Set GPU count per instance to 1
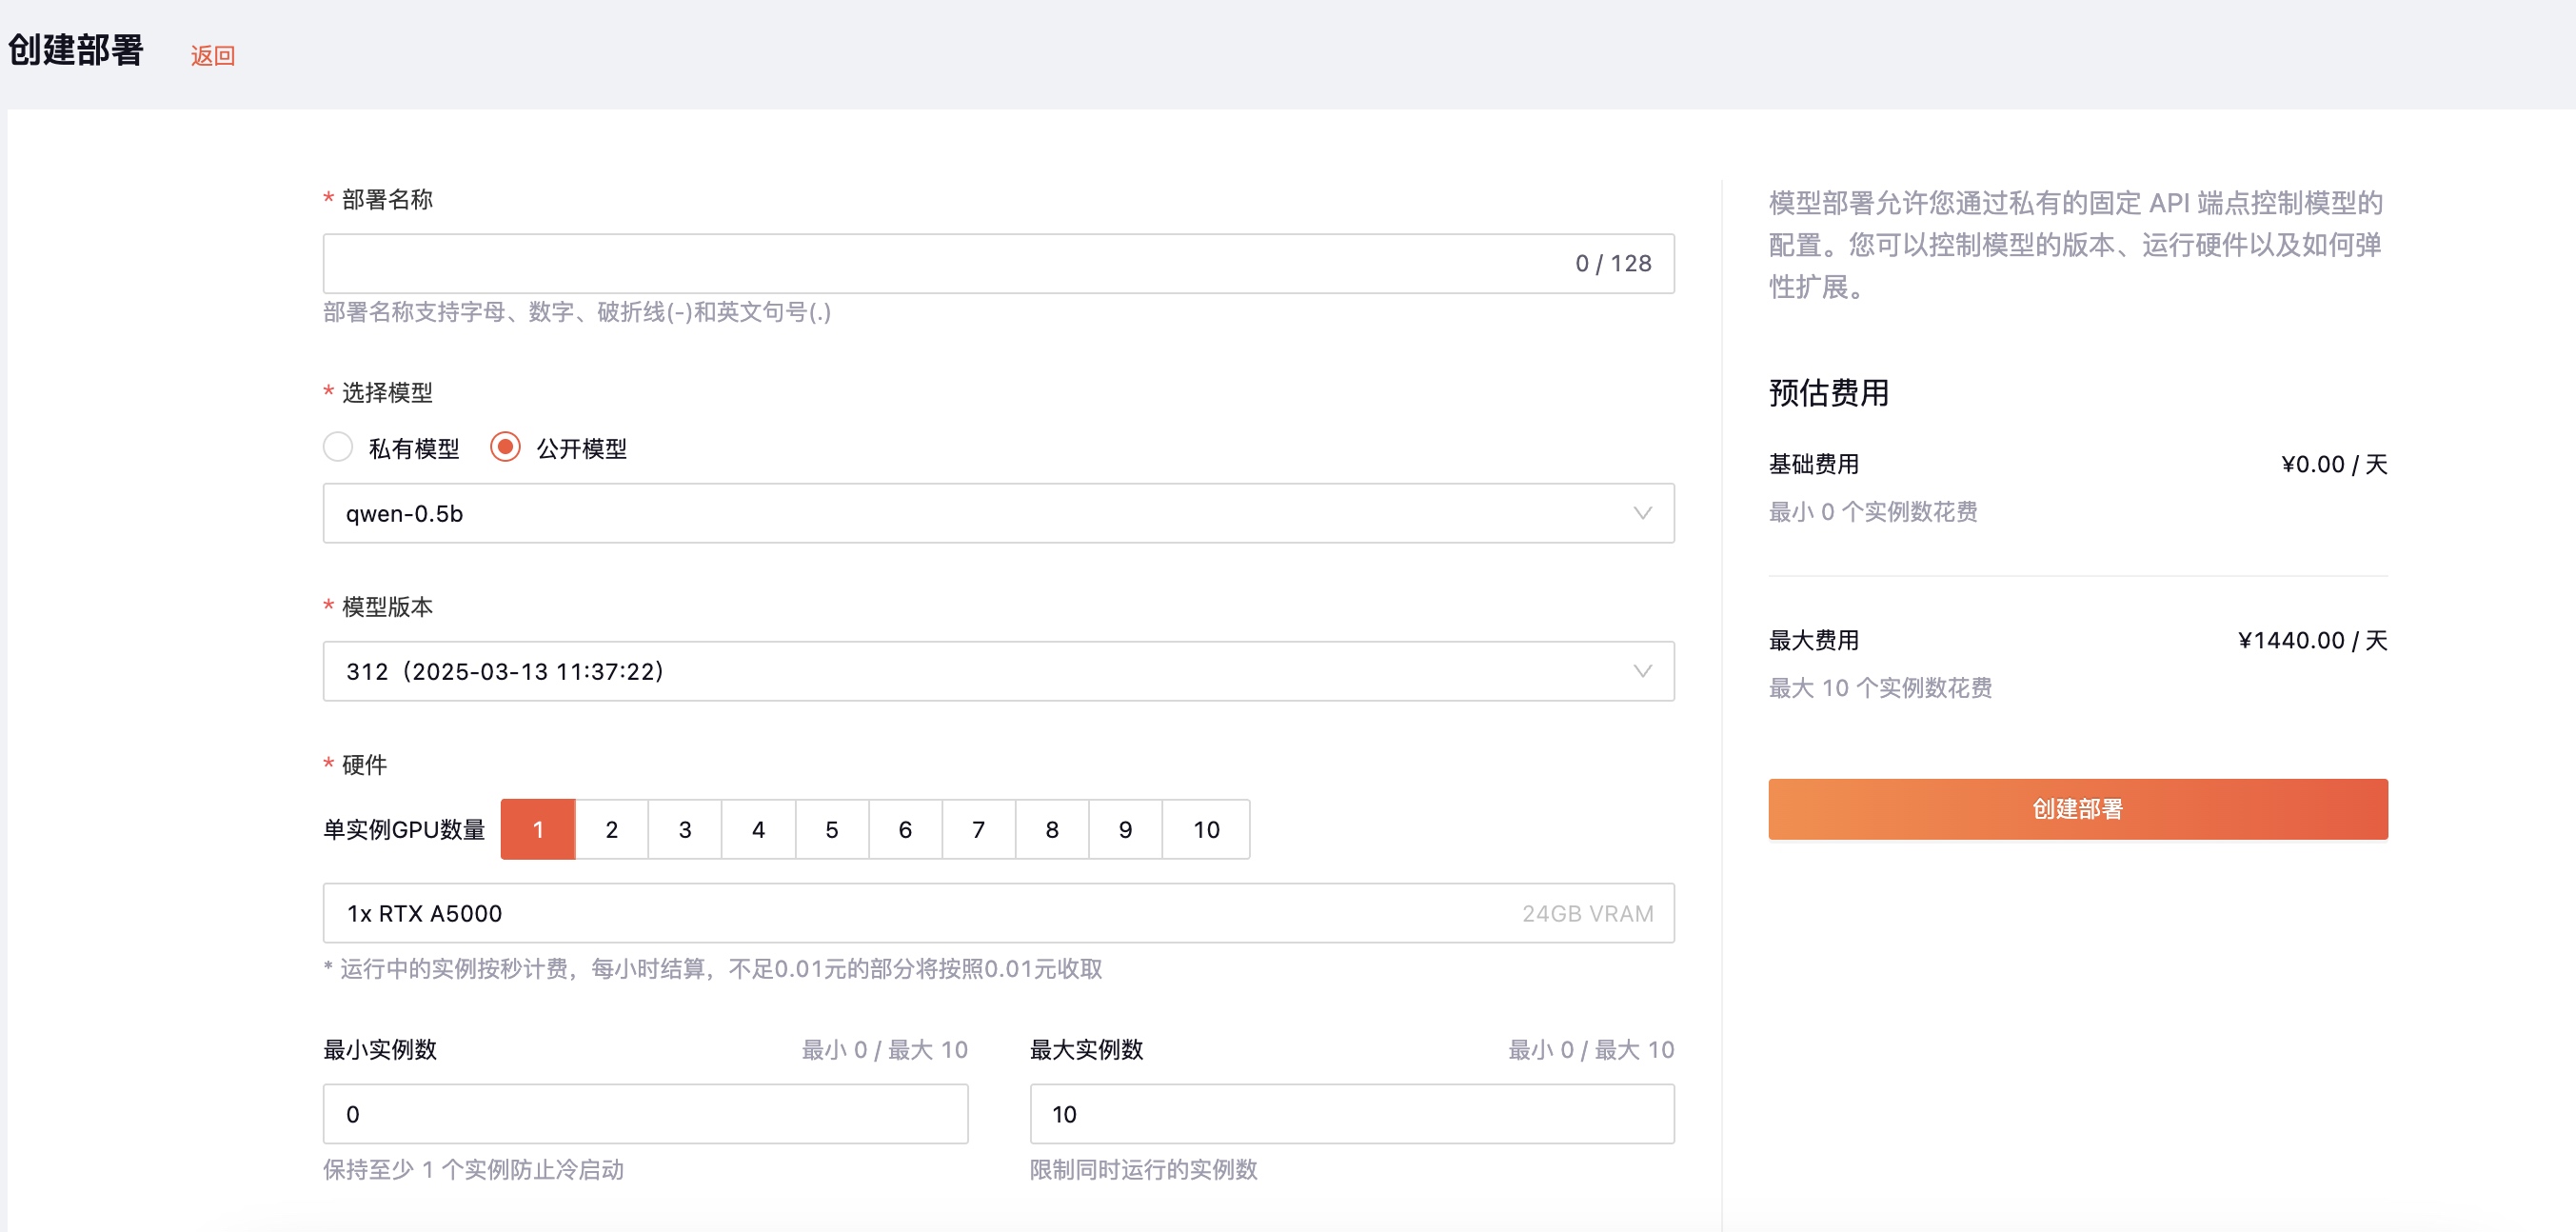Image resolution: width=2576 pixels, height=1232 pixels. pyautogui.click(x=538, y=830)
